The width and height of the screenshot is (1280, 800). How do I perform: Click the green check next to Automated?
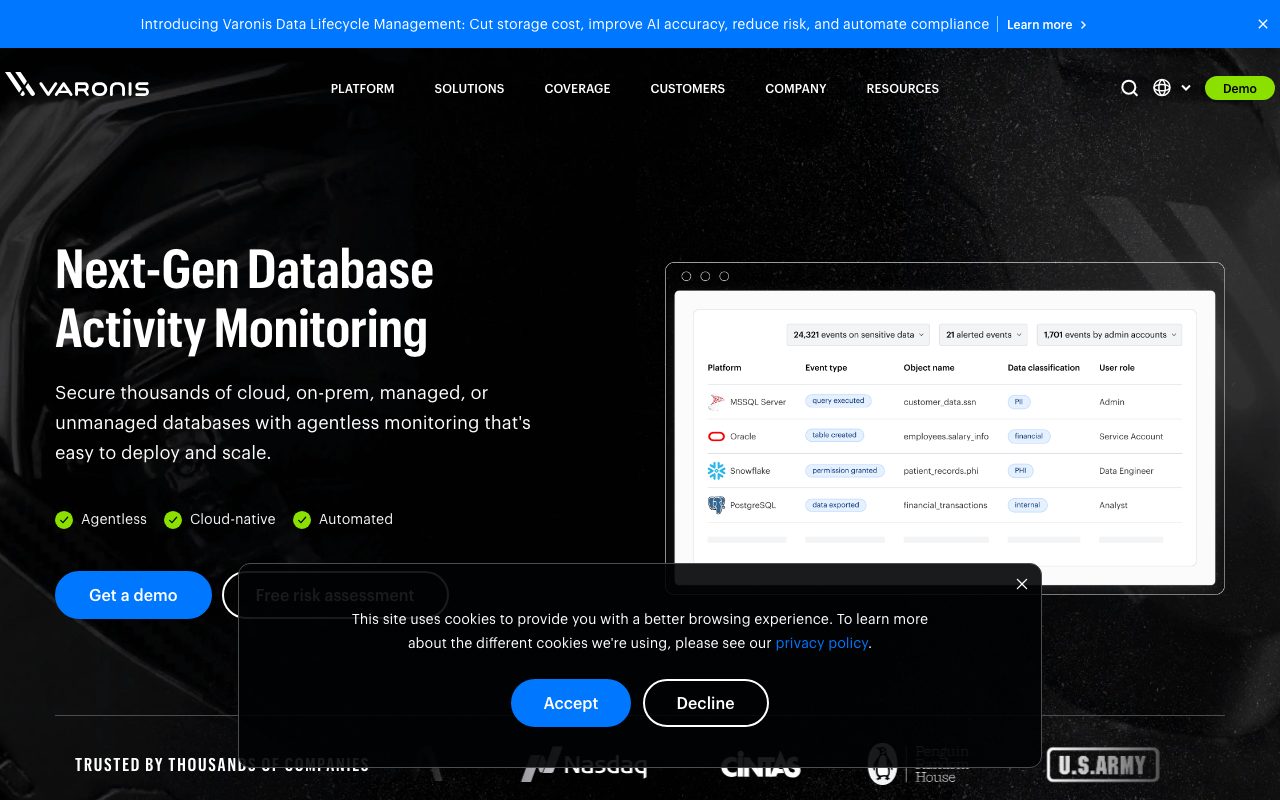pos(302,519)
